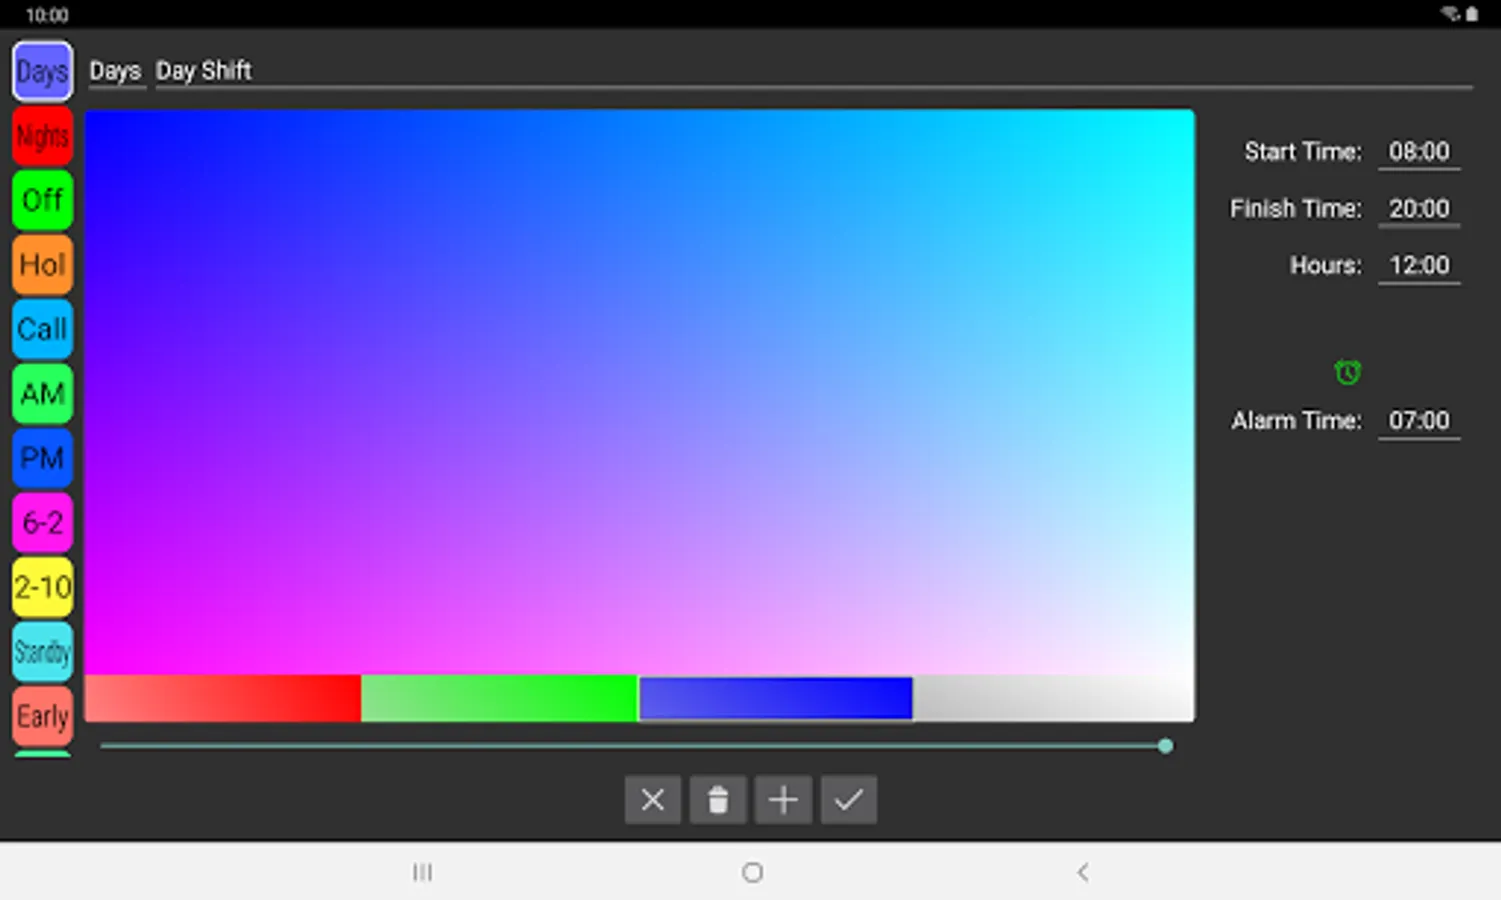1501x900 pixels.
Task: Choose the magenta 6-2 shift button
Action: 42,522
